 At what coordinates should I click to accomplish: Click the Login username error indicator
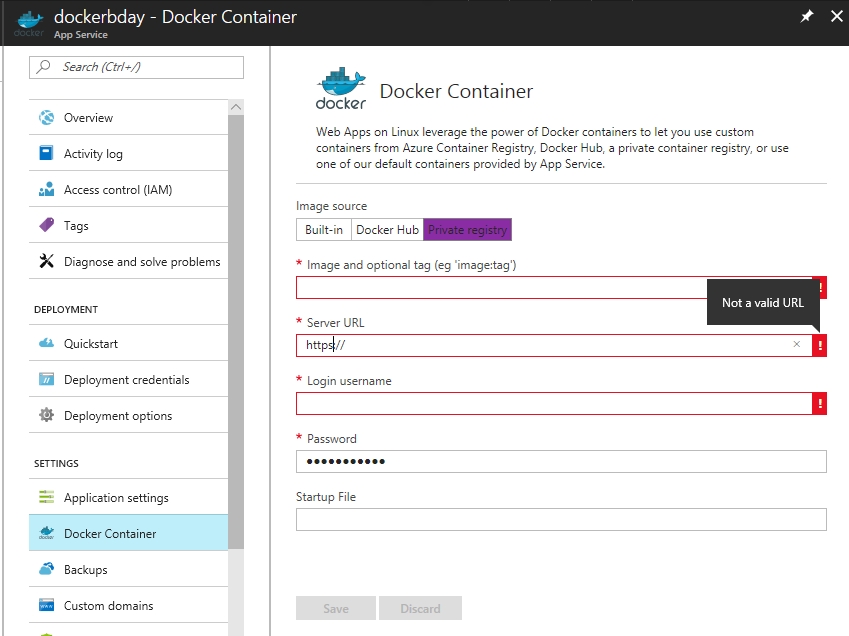pyautogui.click(x=820, y=403)
